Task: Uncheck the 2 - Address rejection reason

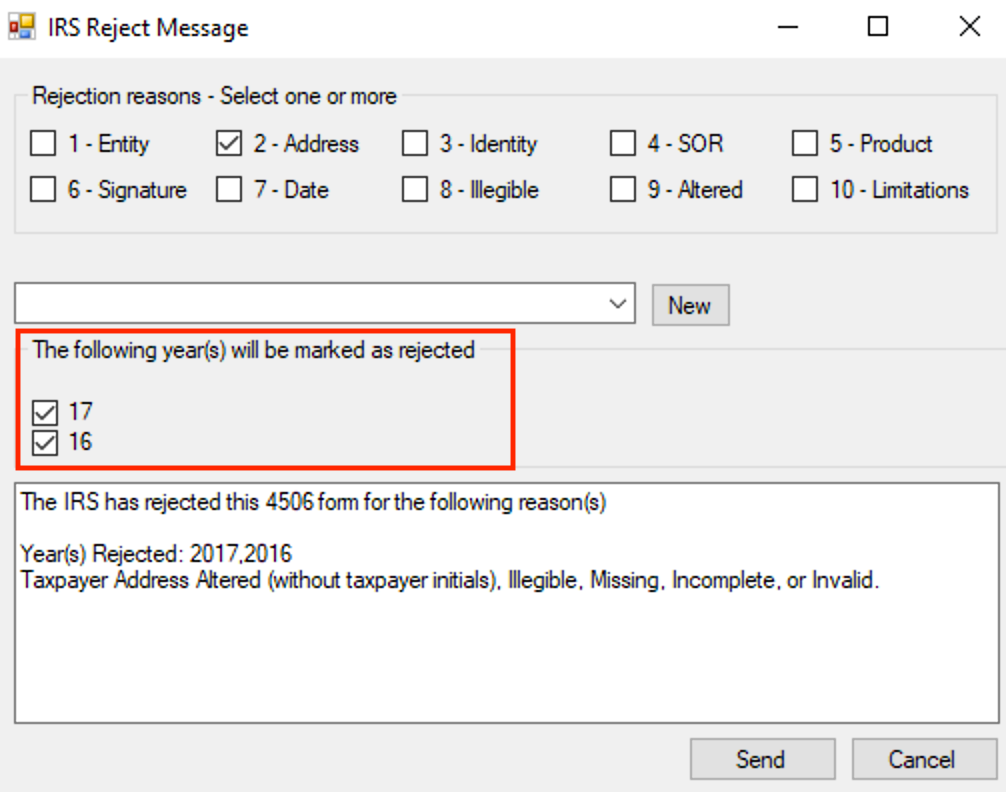Action: point(229,143)
